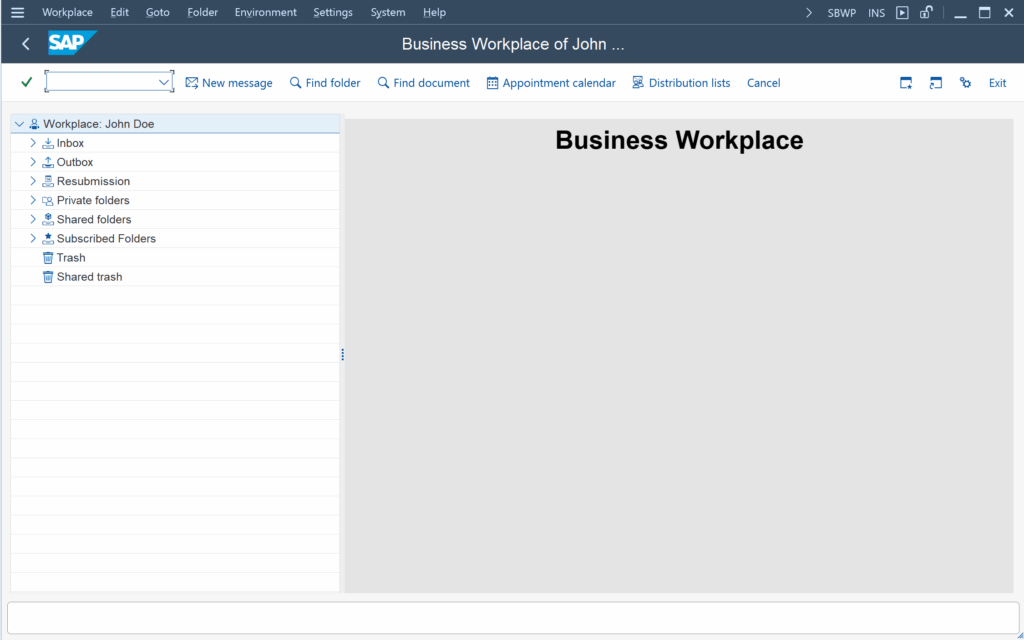Generate a shortcut using the shortcut window icon

935,83
